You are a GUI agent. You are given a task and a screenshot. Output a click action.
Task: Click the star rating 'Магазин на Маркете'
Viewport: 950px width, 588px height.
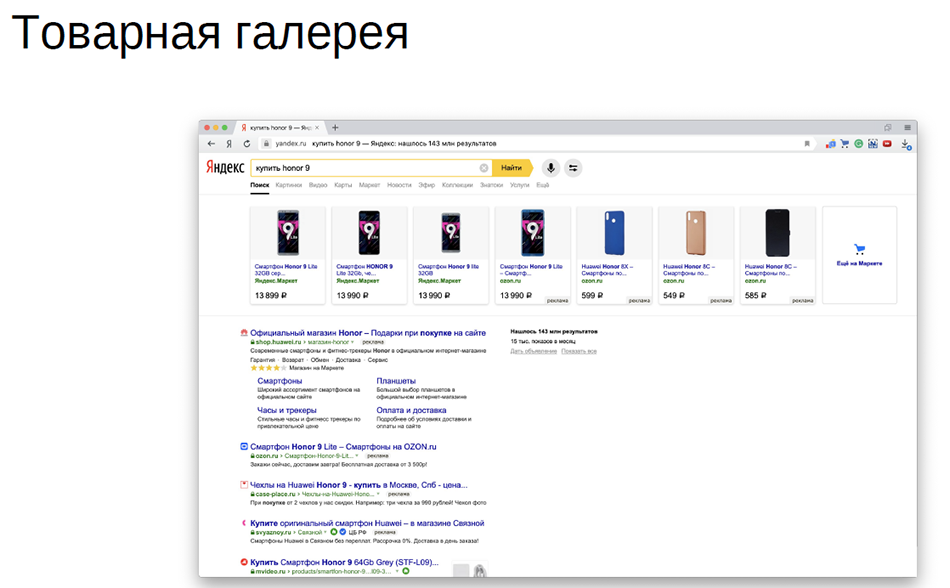[297, 368]
